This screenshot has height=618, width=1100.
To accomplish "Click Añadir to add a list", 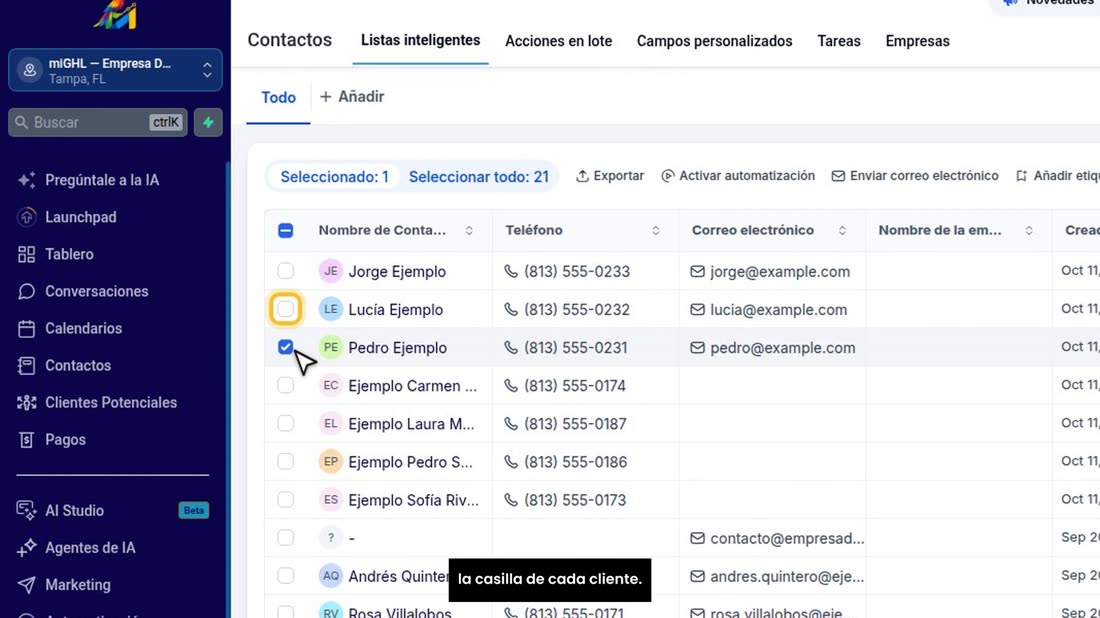I will (x=352, y=97).
